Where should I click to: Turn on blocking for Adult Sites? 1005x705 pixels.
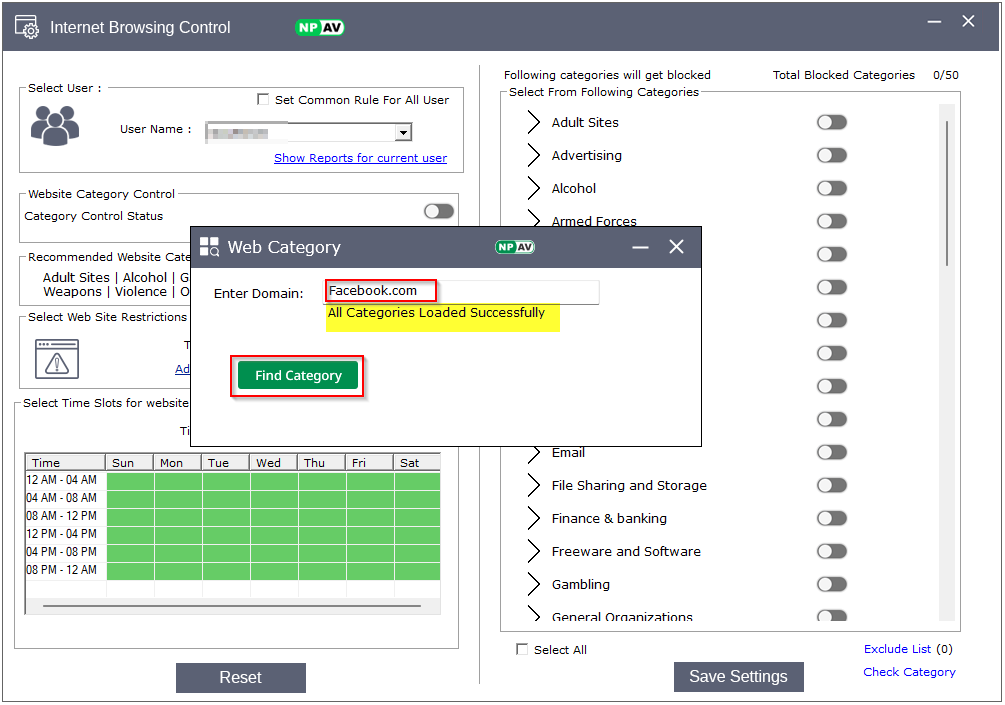831,122
